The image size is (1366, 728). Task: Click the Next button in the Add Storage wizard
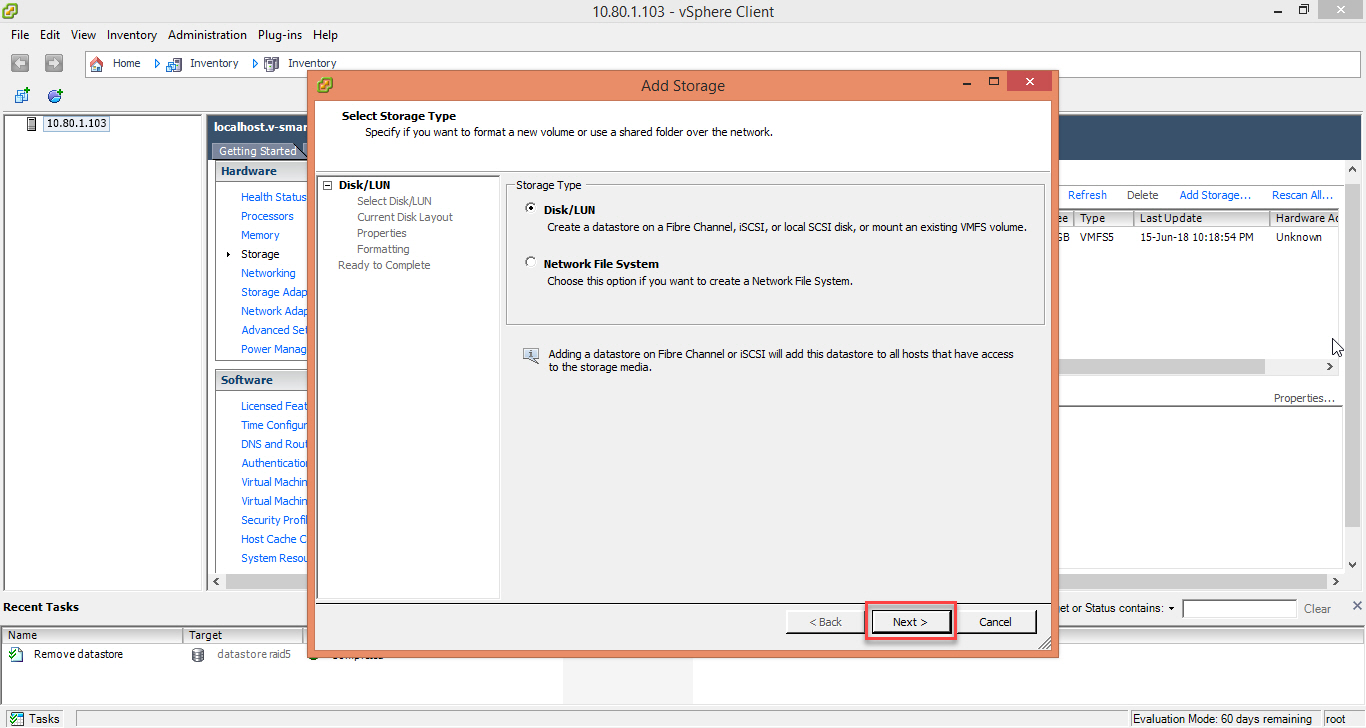pyautogui.click(x=909, y=621)
